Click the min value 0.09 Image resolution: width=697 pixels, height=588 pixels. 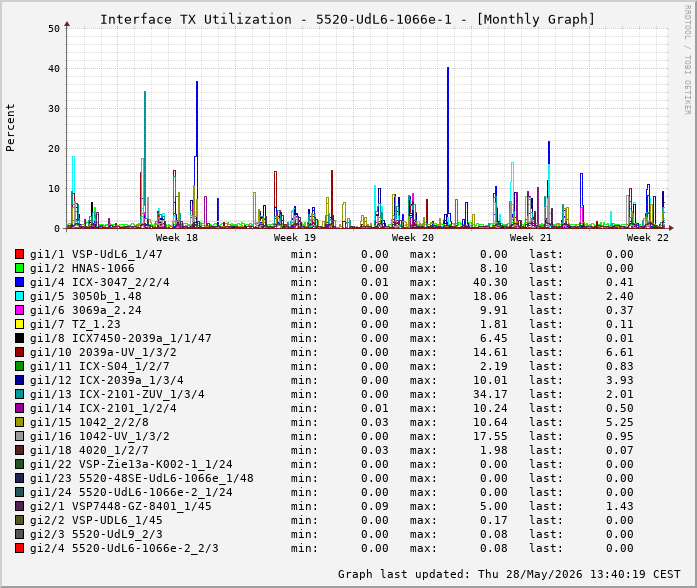click(375, 506)
